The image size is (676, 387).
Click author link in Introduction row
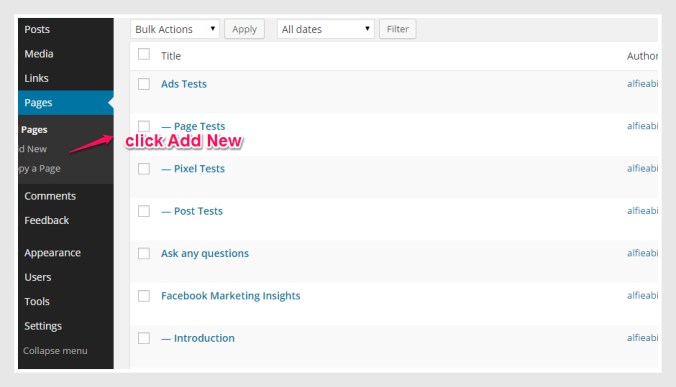pos(642,338)
